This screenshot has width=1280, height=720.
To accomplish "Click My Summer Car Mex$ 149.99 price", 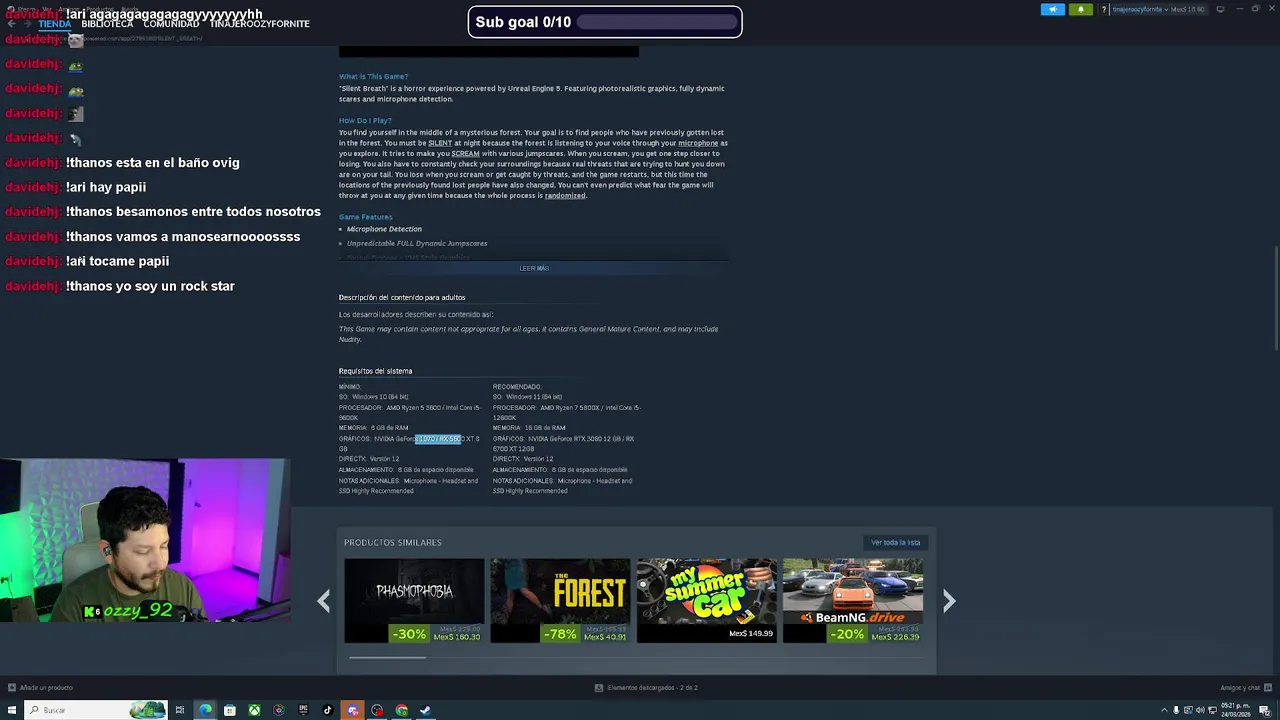I will tap(751, 633).
